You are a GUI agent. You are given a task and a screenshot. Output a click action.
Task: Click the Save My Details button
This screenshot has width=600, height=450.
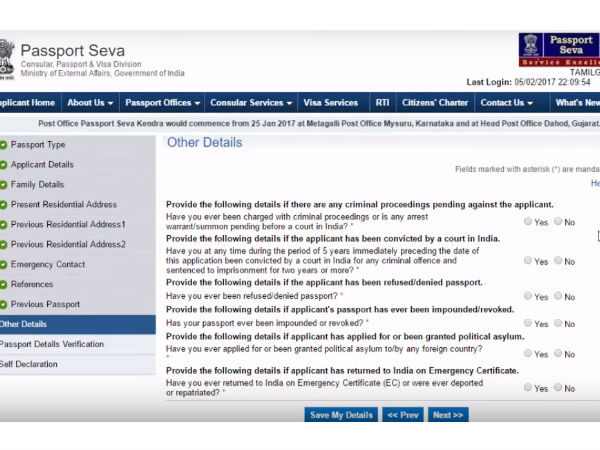coord(341,415)
